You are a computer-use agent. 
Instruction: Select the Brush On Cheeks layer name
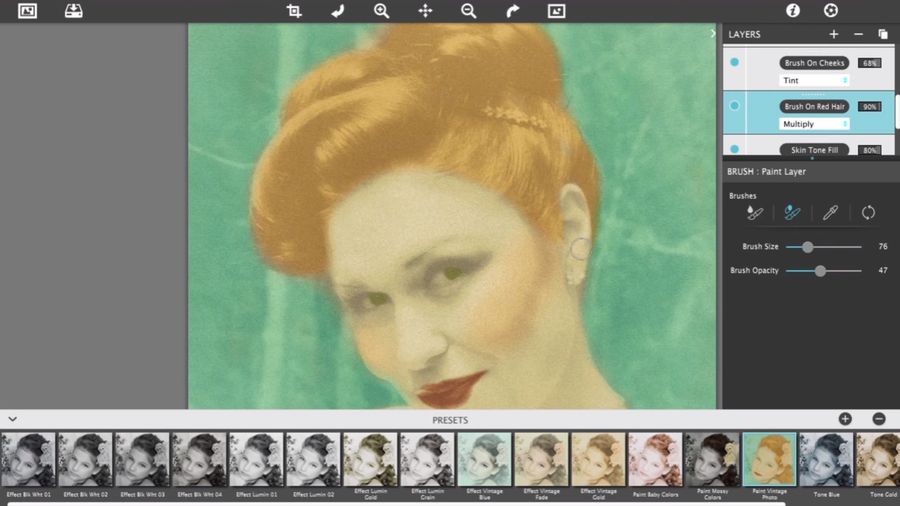pyautogui.click(x=814, y=63)
